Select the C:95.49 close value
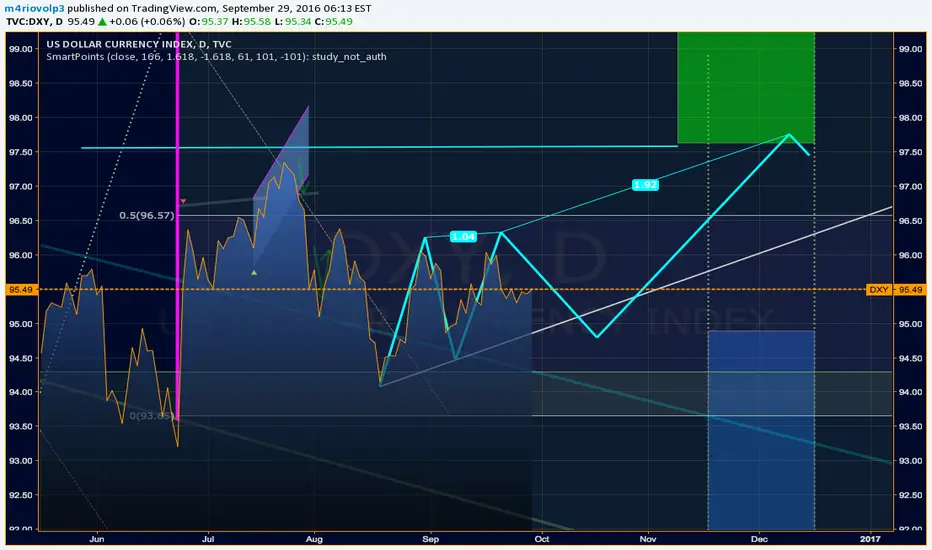 [334, 21]
